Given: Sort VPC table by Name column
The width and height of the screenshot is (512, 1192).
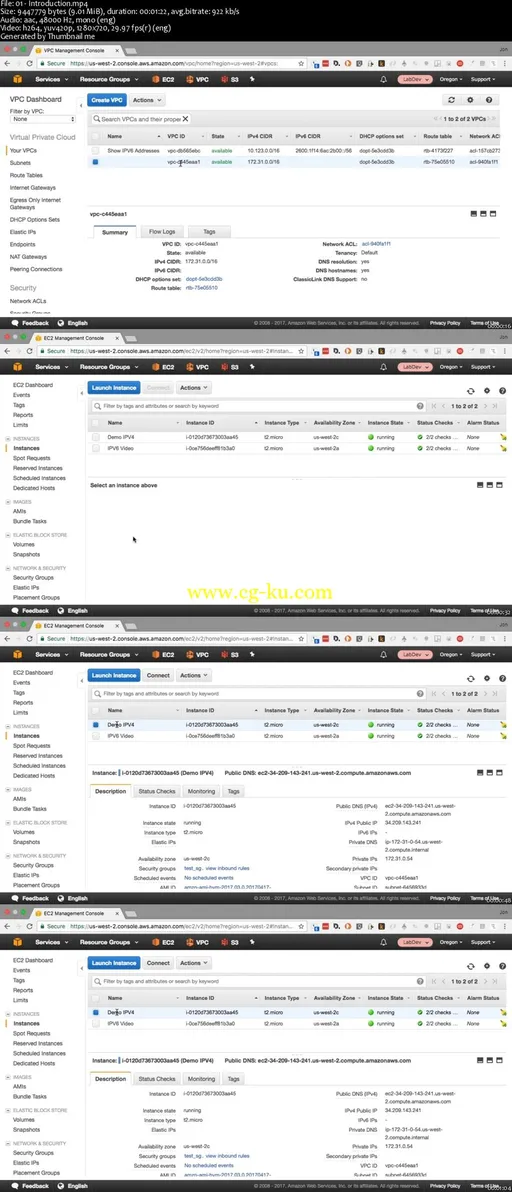Looking at the screenshot, I should (115, 136).
